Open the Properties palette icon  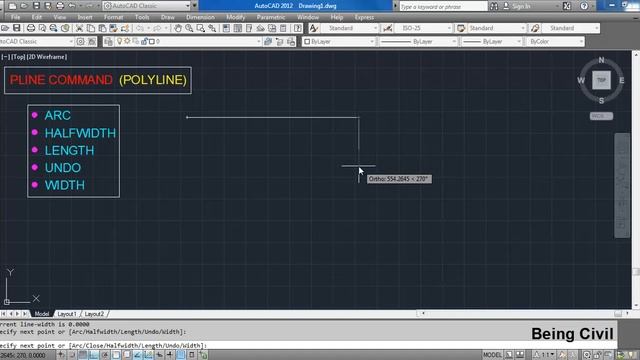tap(227, 28)
